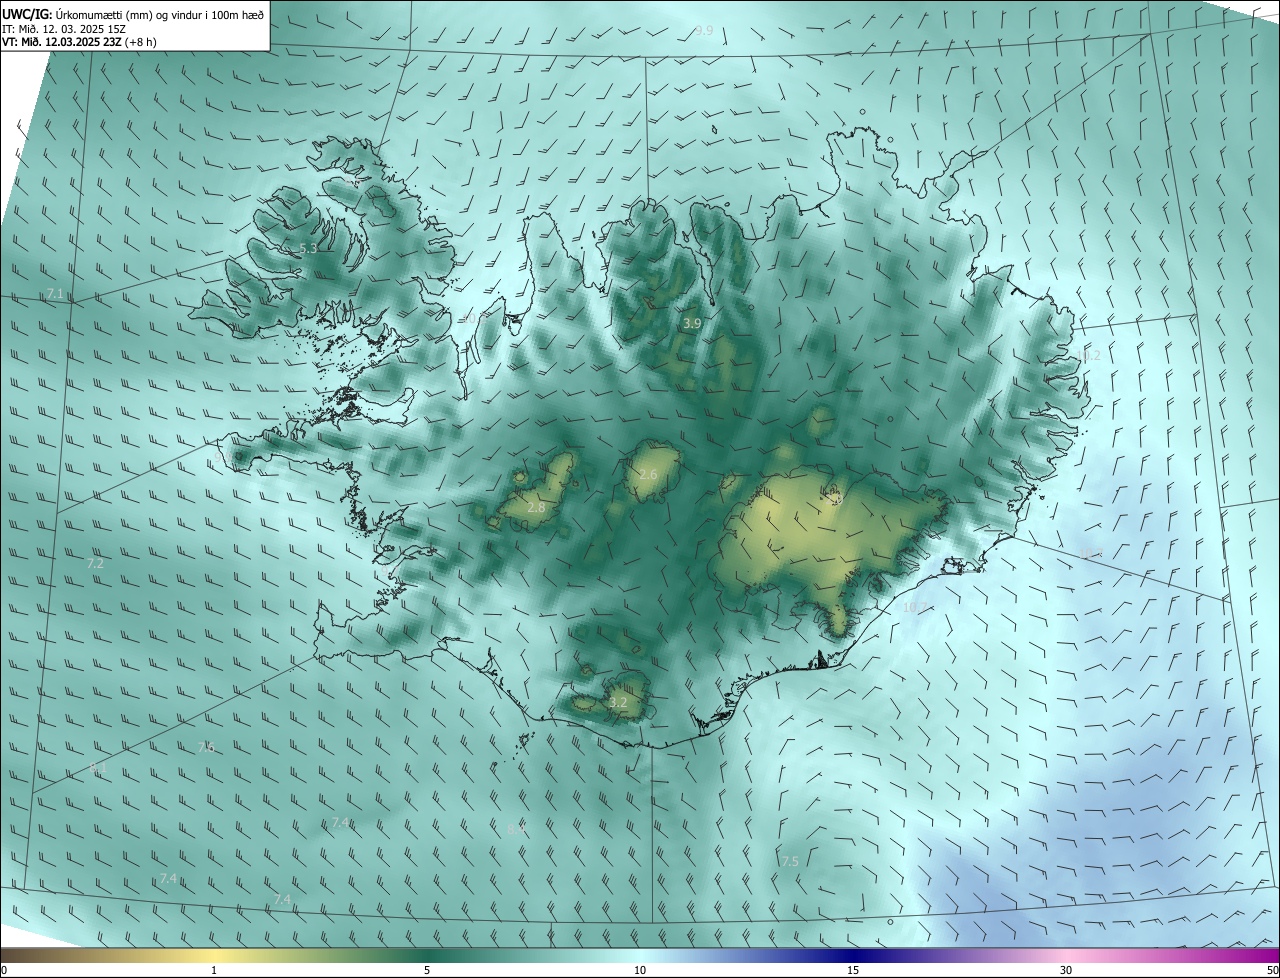Click the colour scale tick label 50

tap(1271, 970)
